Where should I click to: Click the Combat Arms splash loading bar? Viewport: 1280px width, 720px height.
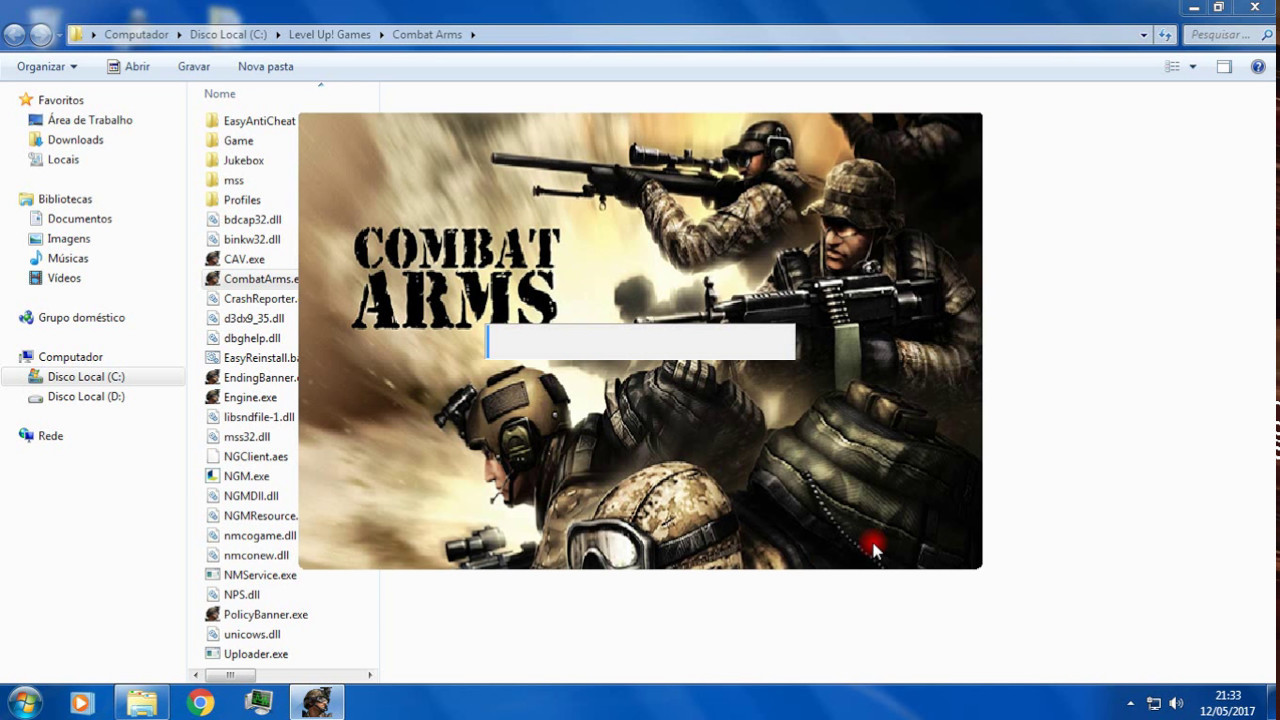(x=640, y=342)
